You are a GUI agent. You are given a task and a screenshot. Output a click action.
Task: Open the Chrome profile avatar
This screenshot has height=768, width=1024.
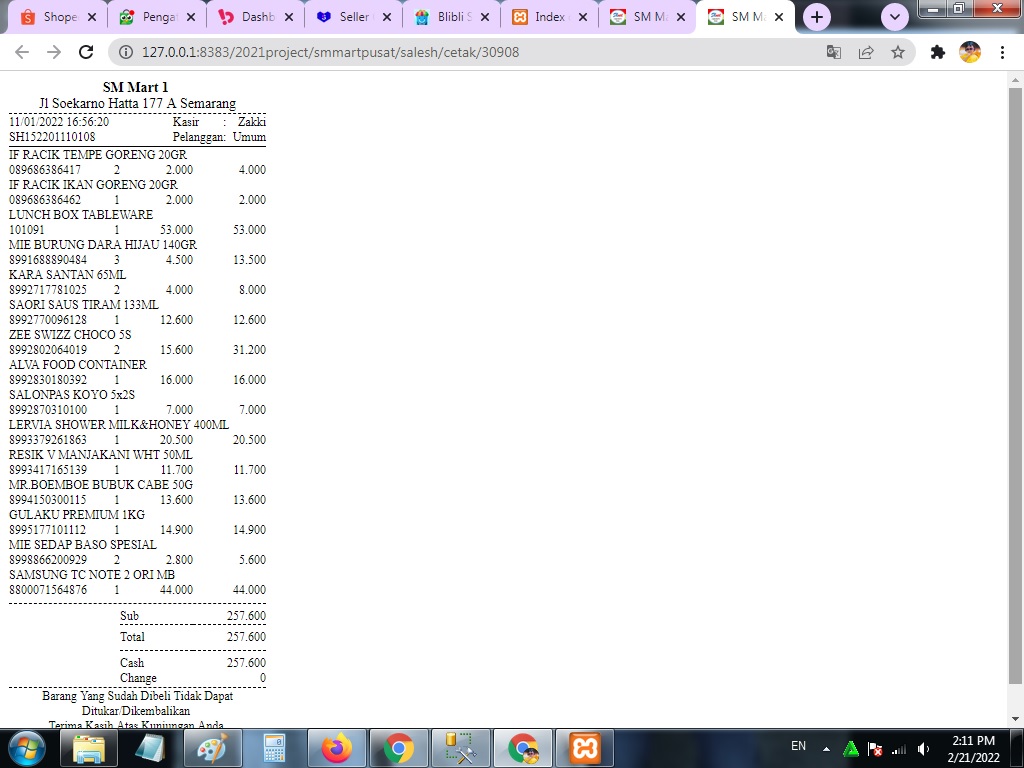coord(970,52)
